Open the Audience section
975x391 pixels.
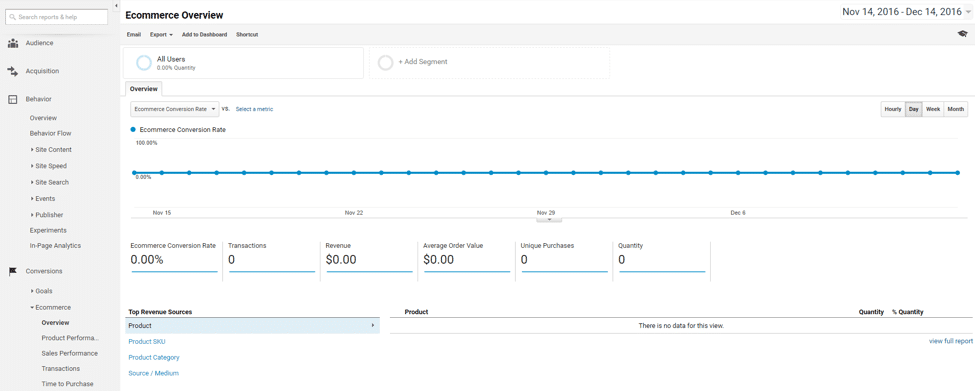[40, 44]
